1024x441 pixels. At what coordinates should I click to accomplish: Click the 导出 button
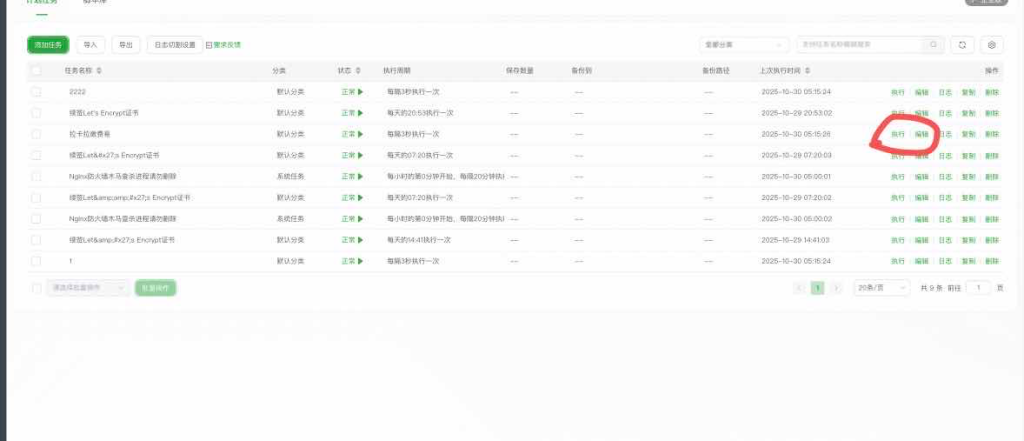point(125,44)
